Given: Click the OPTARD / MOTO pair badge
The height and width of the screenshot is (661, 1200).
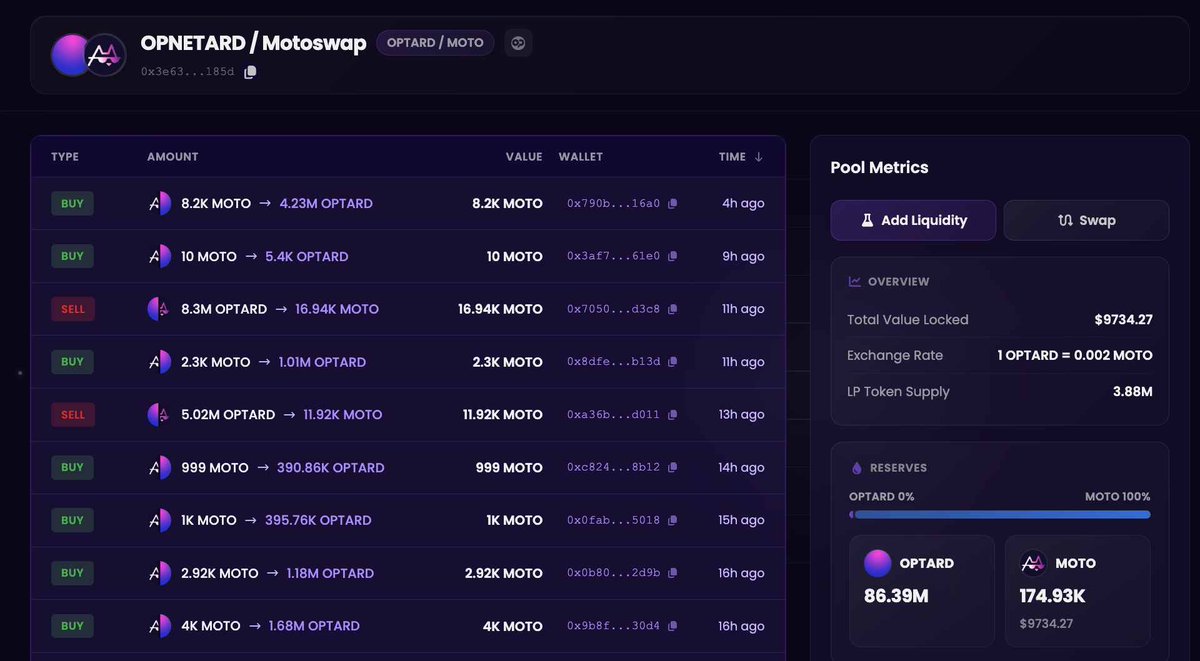Looking at the screenshot, I should 435,43.
